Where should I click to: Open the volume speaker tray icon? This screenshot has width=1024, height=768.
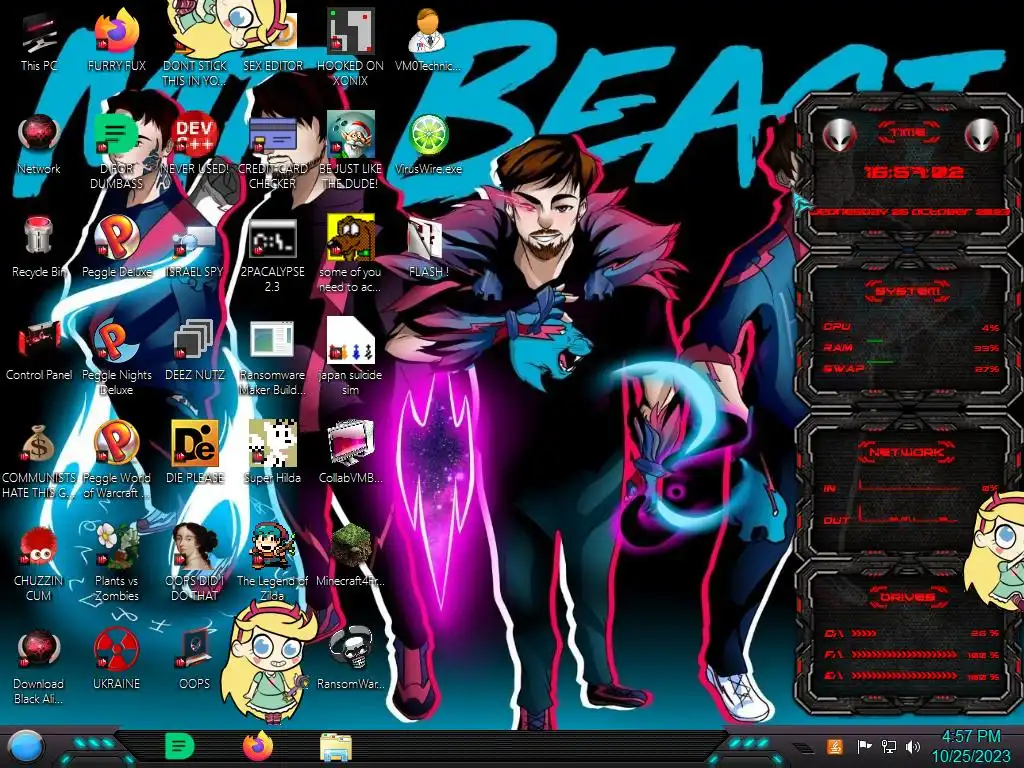[913, 746]
